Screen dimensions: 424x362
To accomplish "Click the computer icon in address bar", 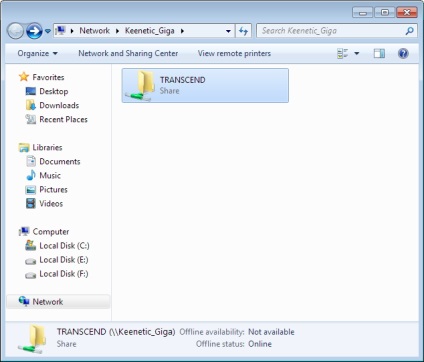I will coord(60,31).
